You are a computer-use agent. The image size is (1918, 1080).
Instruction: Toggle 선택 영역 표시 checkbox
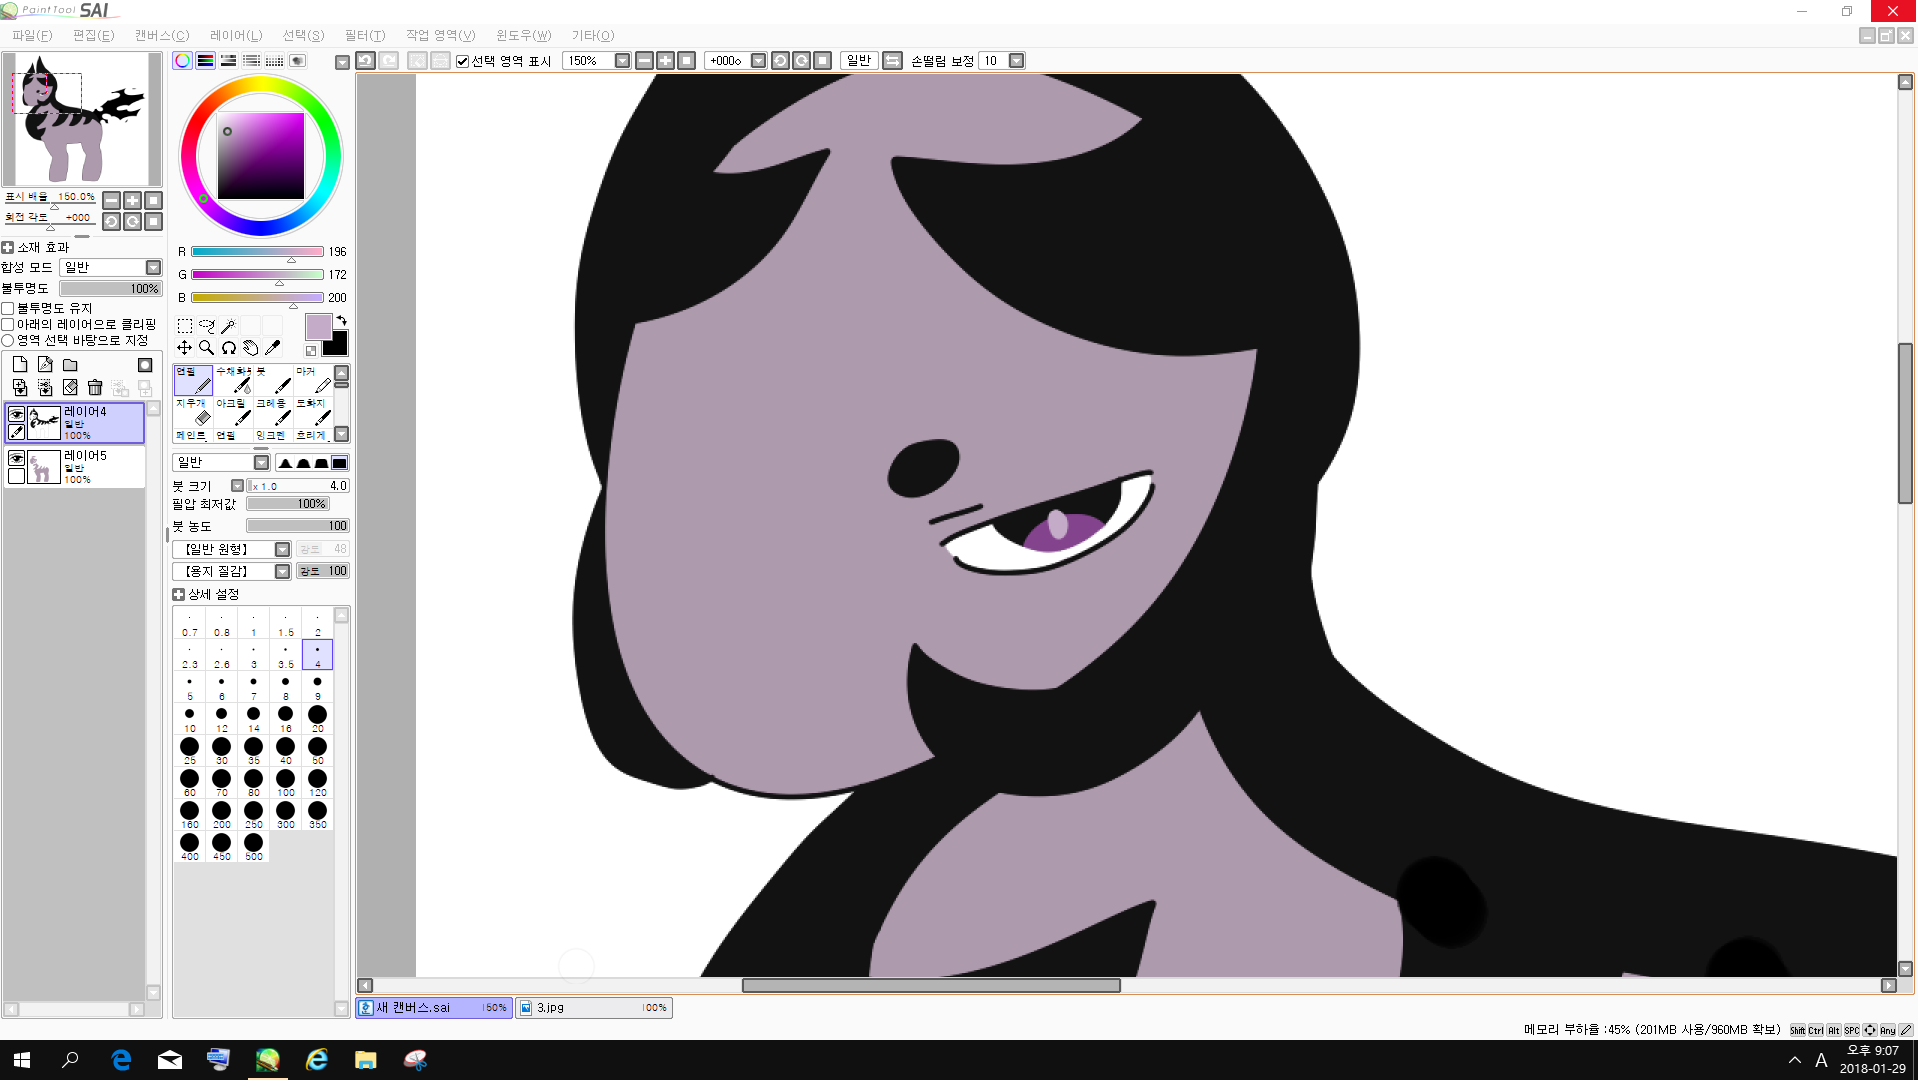click(x=463, y=62)
